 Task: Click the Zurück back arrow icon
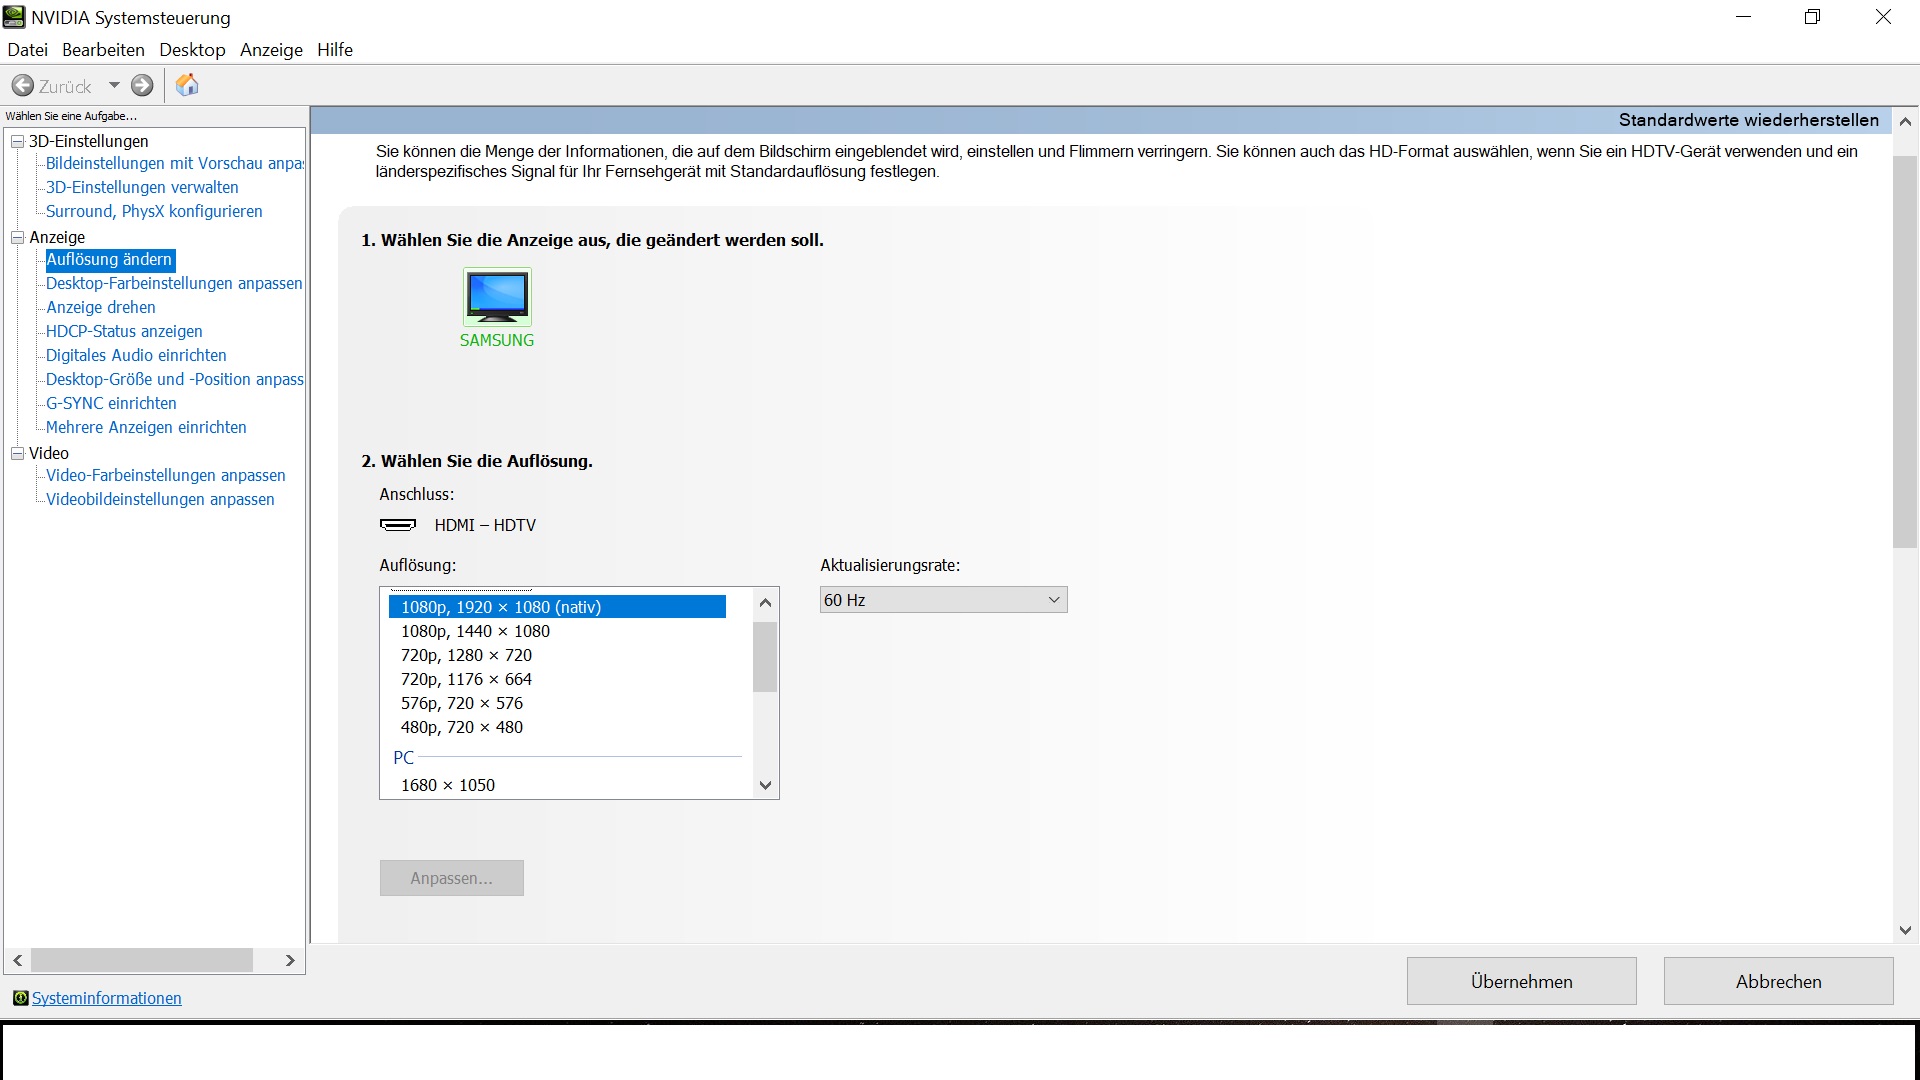tap(23, 86)
